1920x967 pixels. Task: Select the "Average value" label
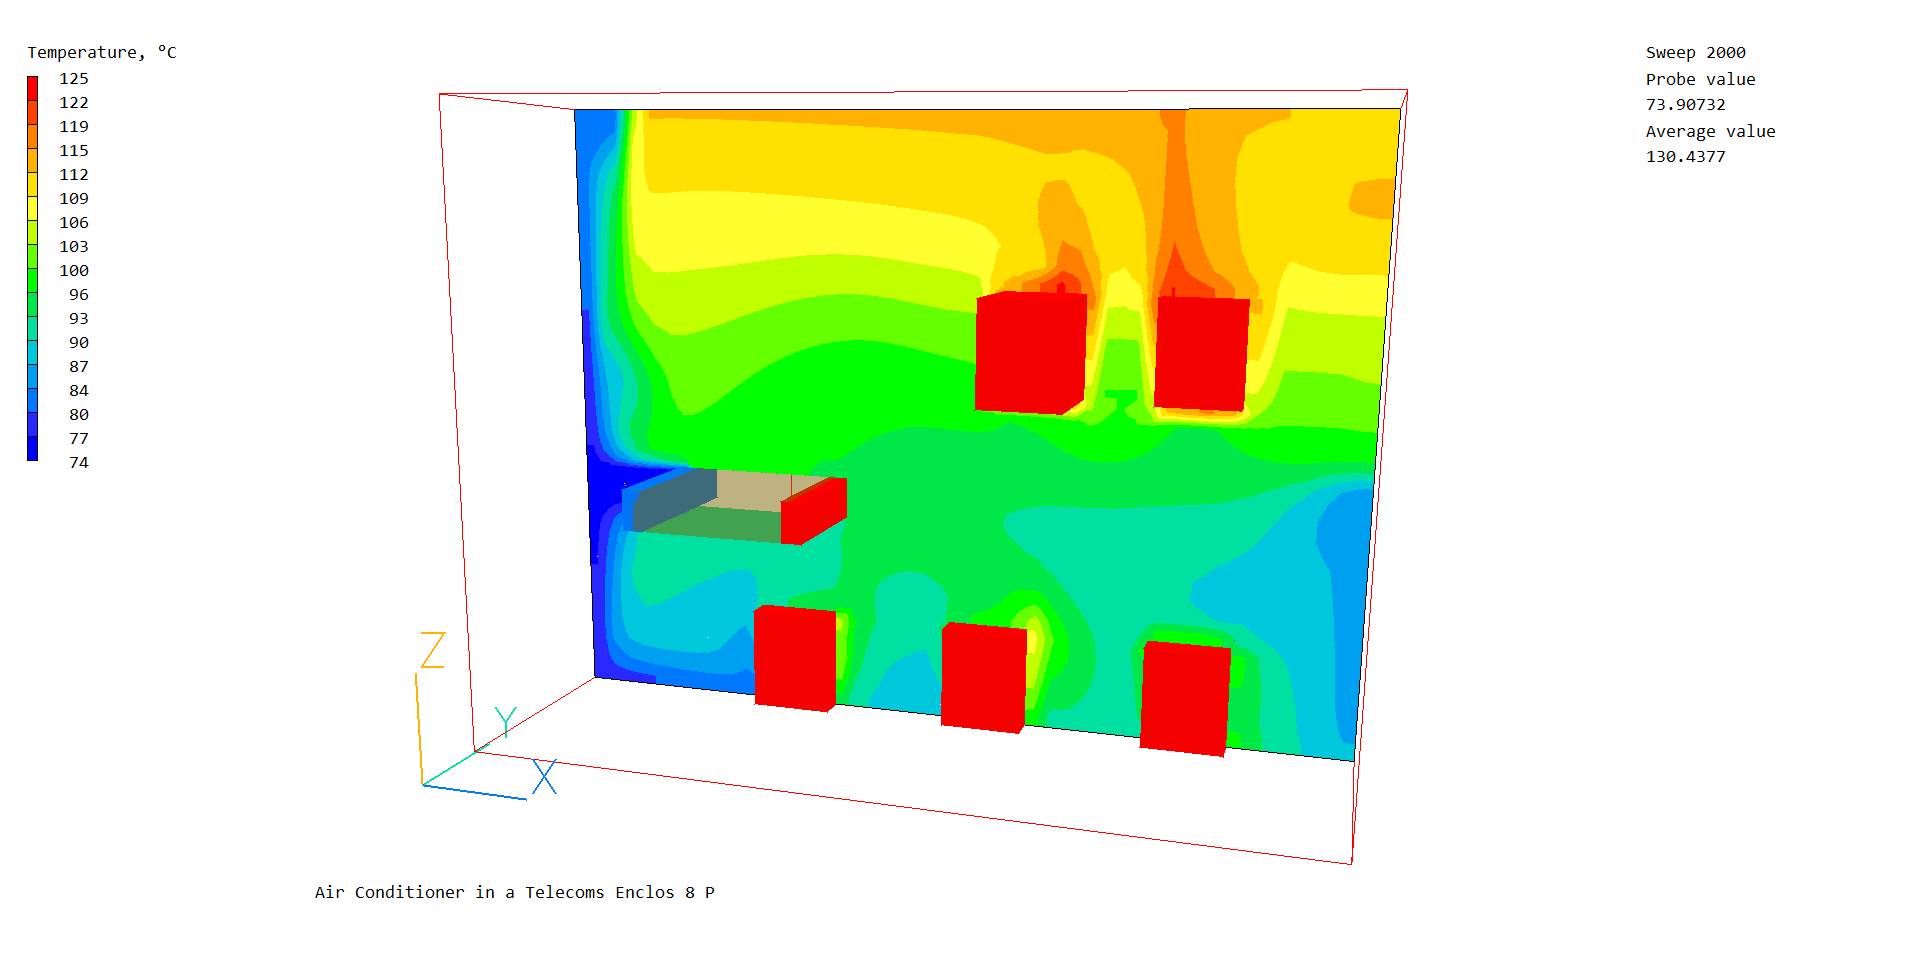[1710, 132]
